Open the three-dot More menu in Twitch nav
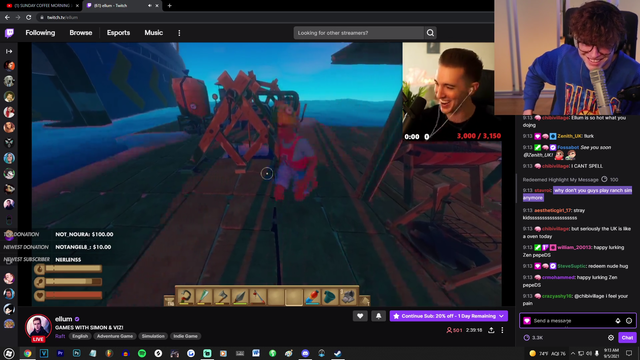640x360 pixels. (x=179, y=33)
